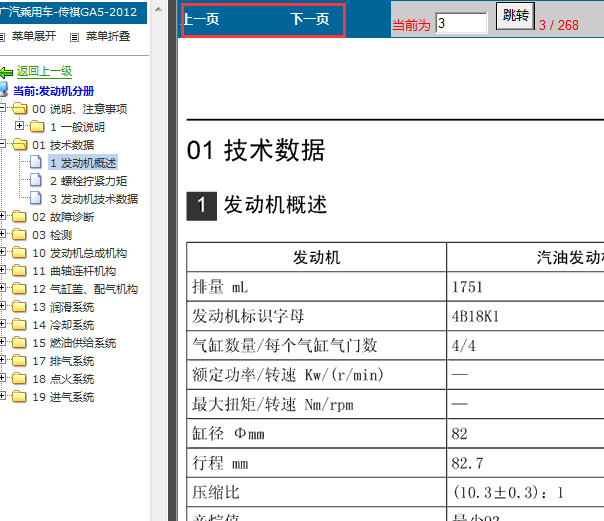Screen dimensions: 604x521
Task: Click page icon of 1 发动机概述
Action: pyautogui.click(x=36, y=162)
